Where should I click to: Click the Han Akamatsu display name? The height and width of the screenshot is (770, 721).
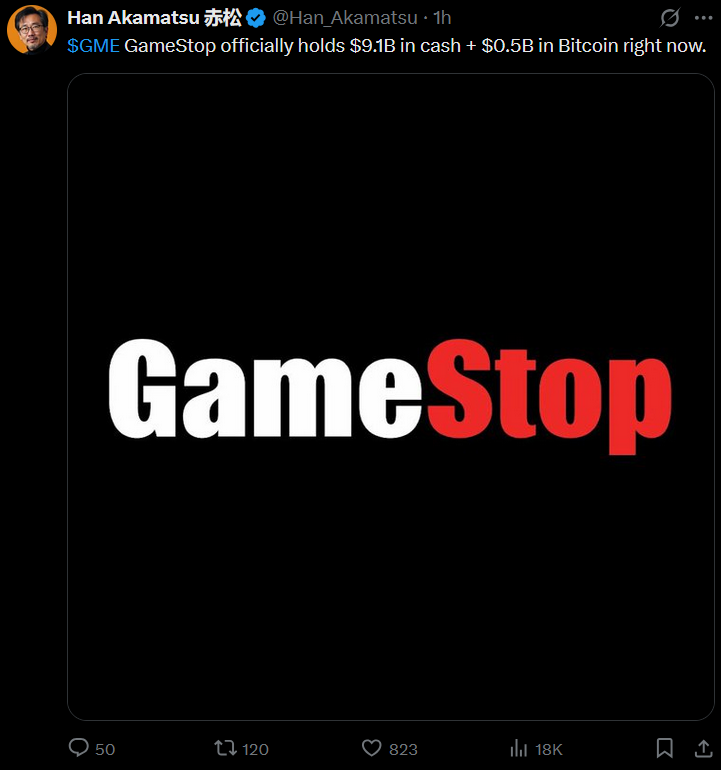154,18
